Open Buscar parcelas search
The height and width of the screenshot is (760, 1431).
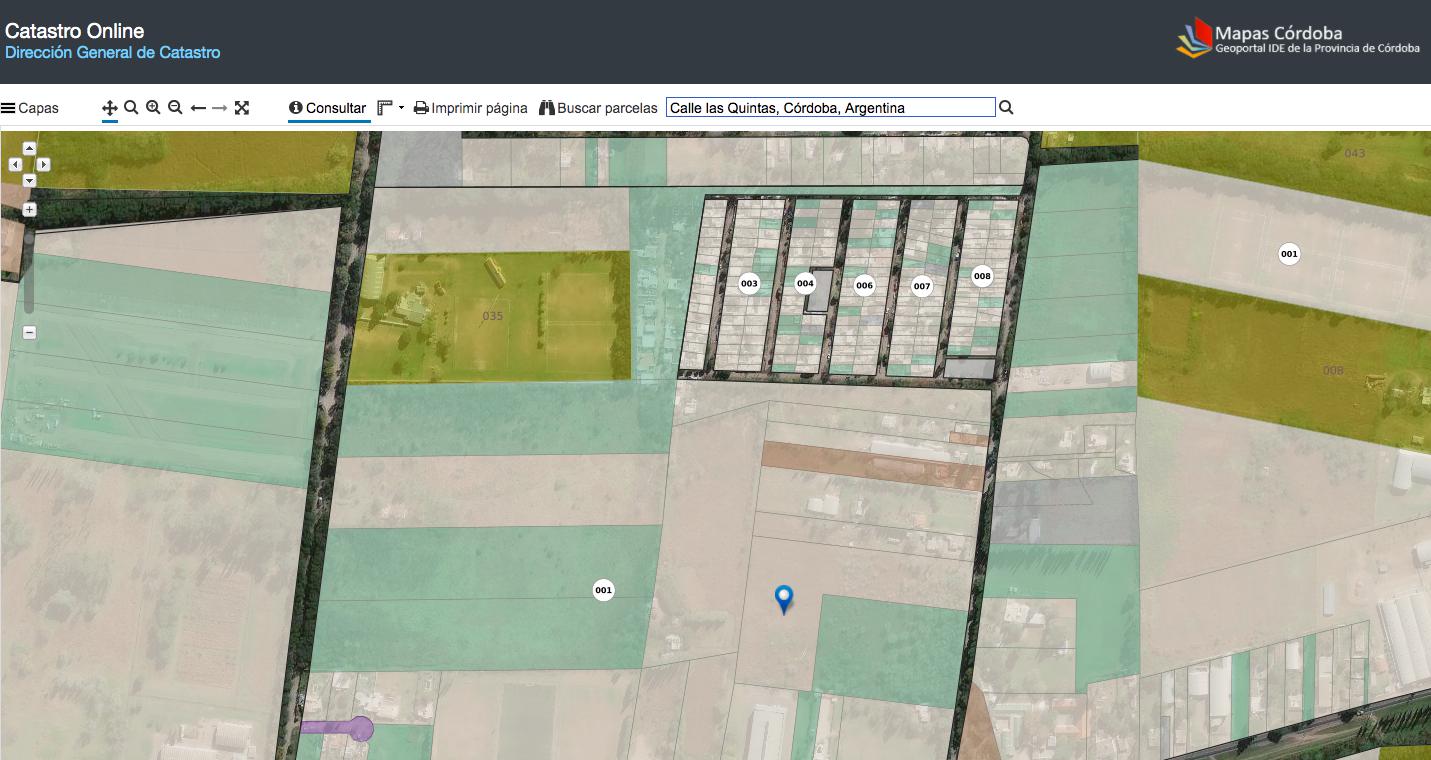pos(598,108)
